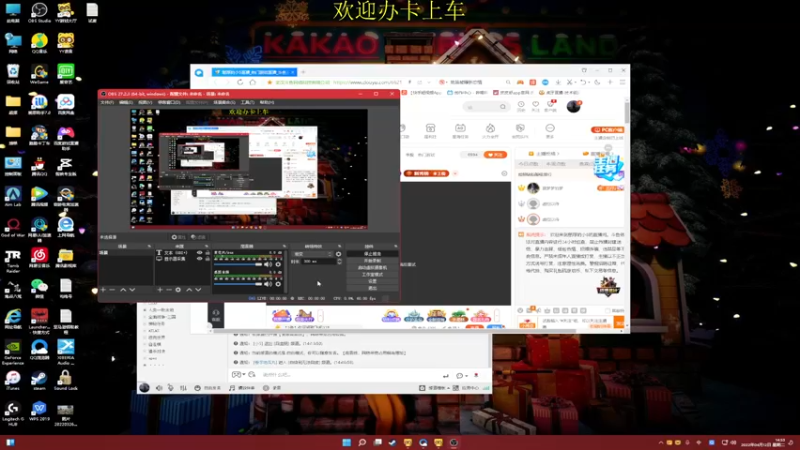Open the God of War desktop shortcut
The width and height of the screenshot is (800, 450).
13,227
